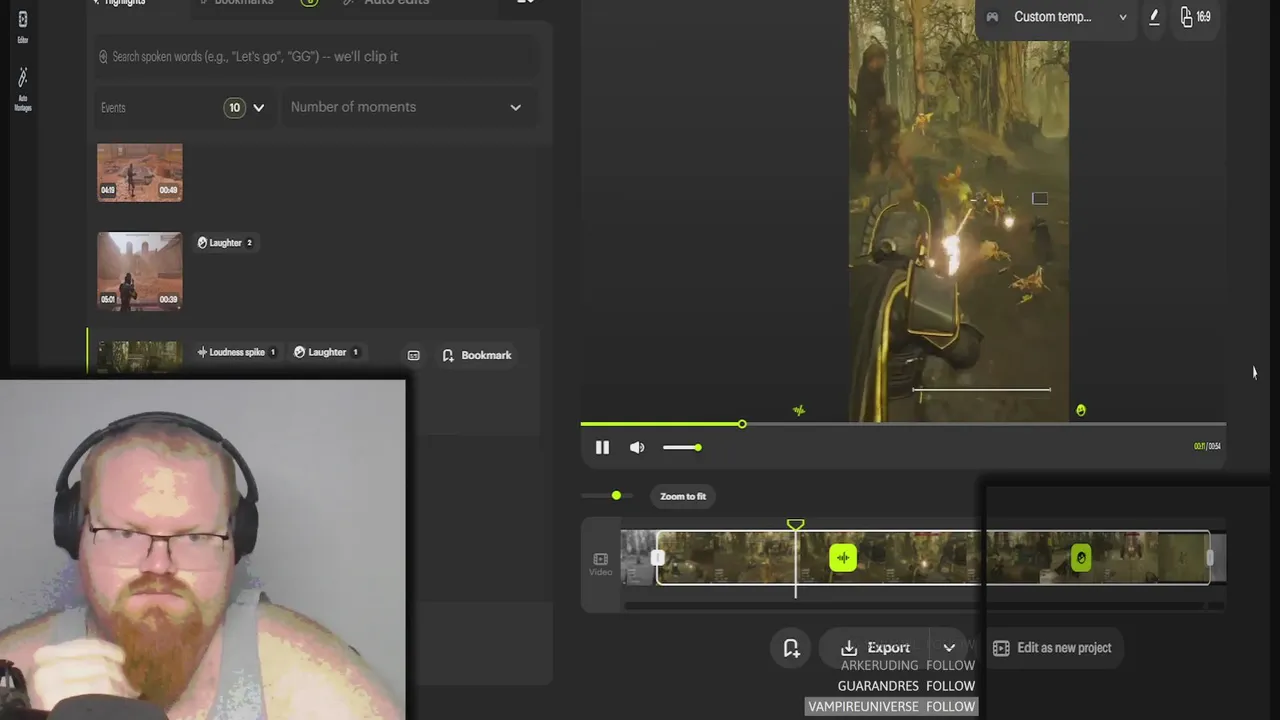Click the small square overlay in video preview
Image resolution: width=1280 pixels, height=720 pixels.
click(x=1040, y=199)
